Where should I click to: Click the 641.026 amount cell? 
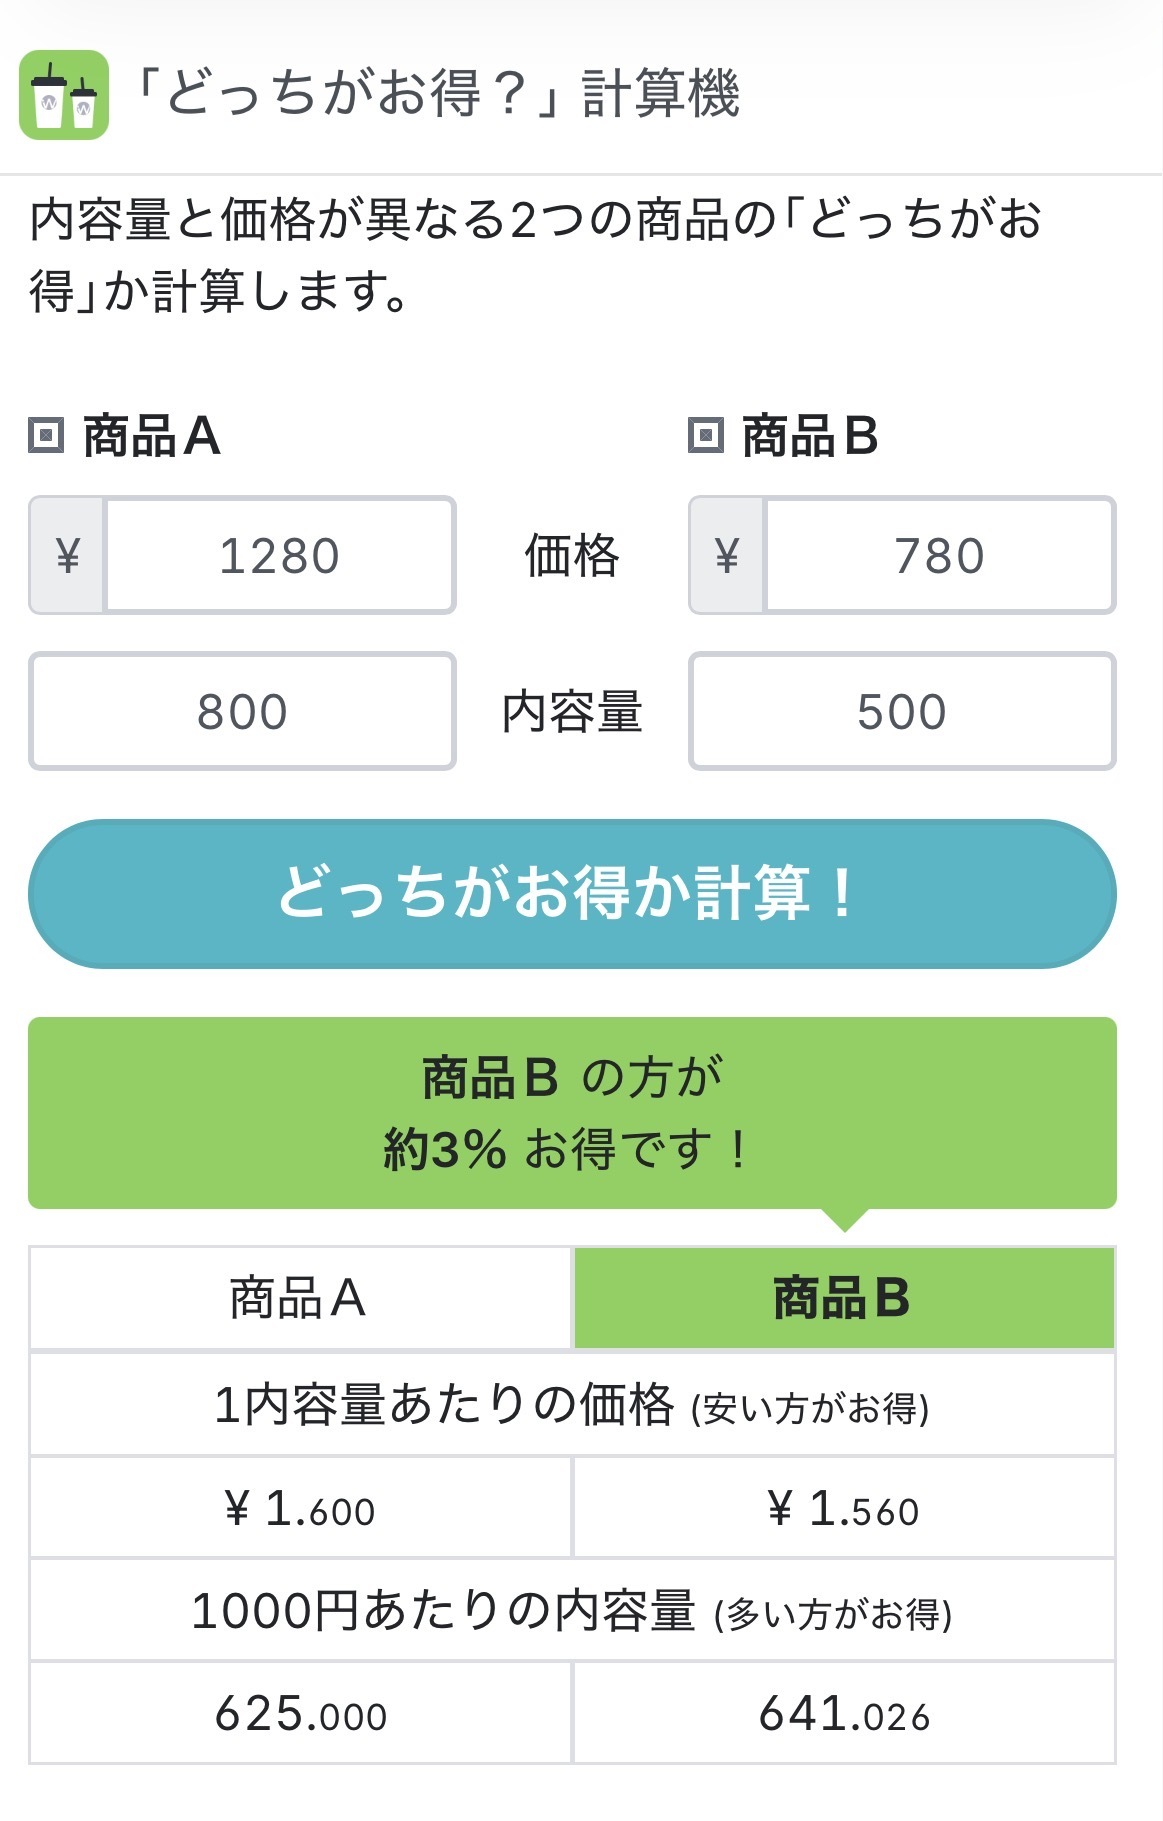coord(843,1714)
